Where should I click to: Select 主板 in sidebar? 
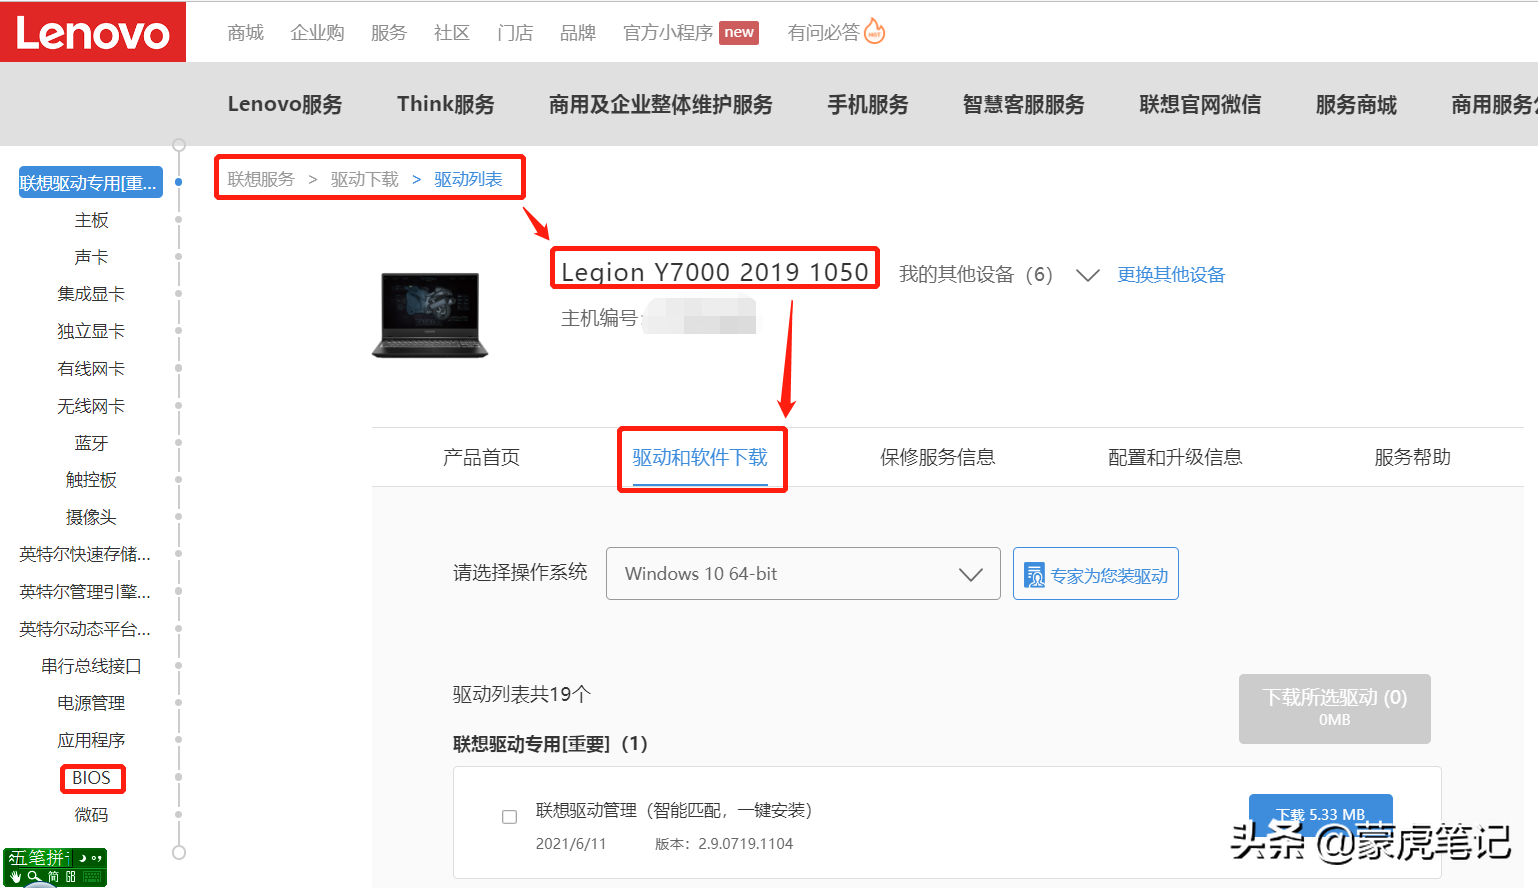click(x=91, y=220)
